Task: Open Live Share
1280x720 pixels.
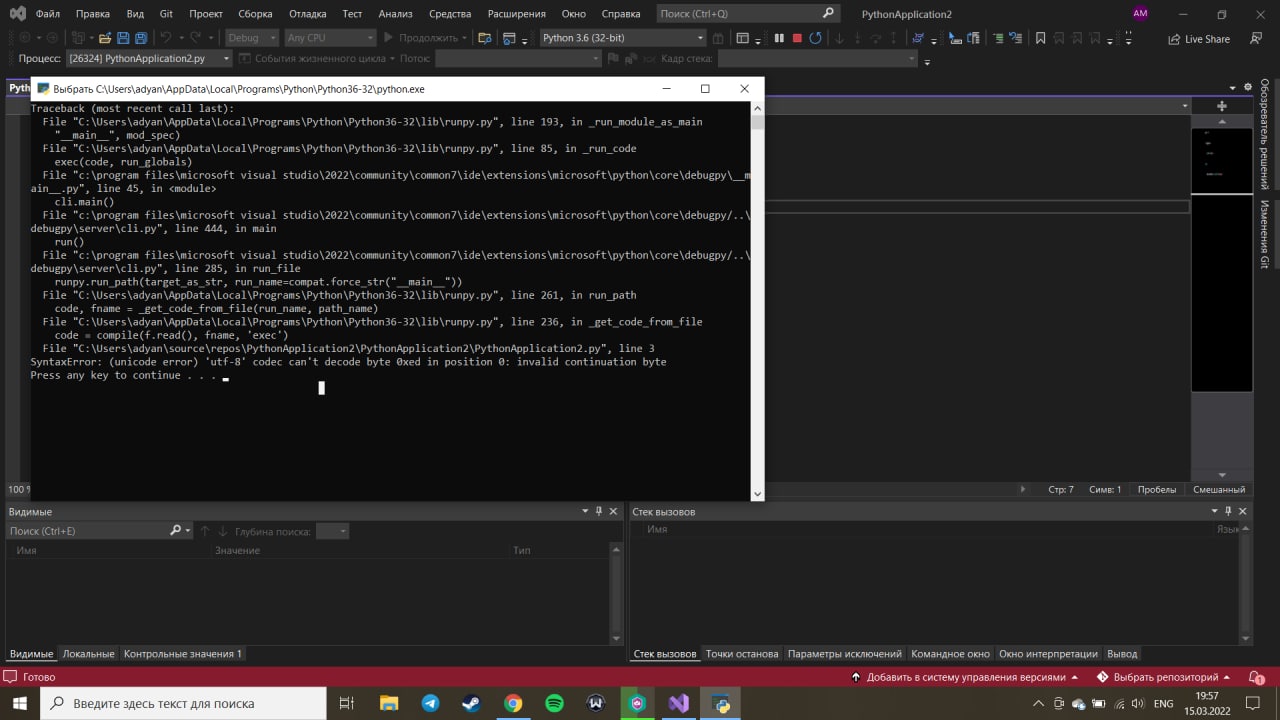Action: pos(1198,39)
